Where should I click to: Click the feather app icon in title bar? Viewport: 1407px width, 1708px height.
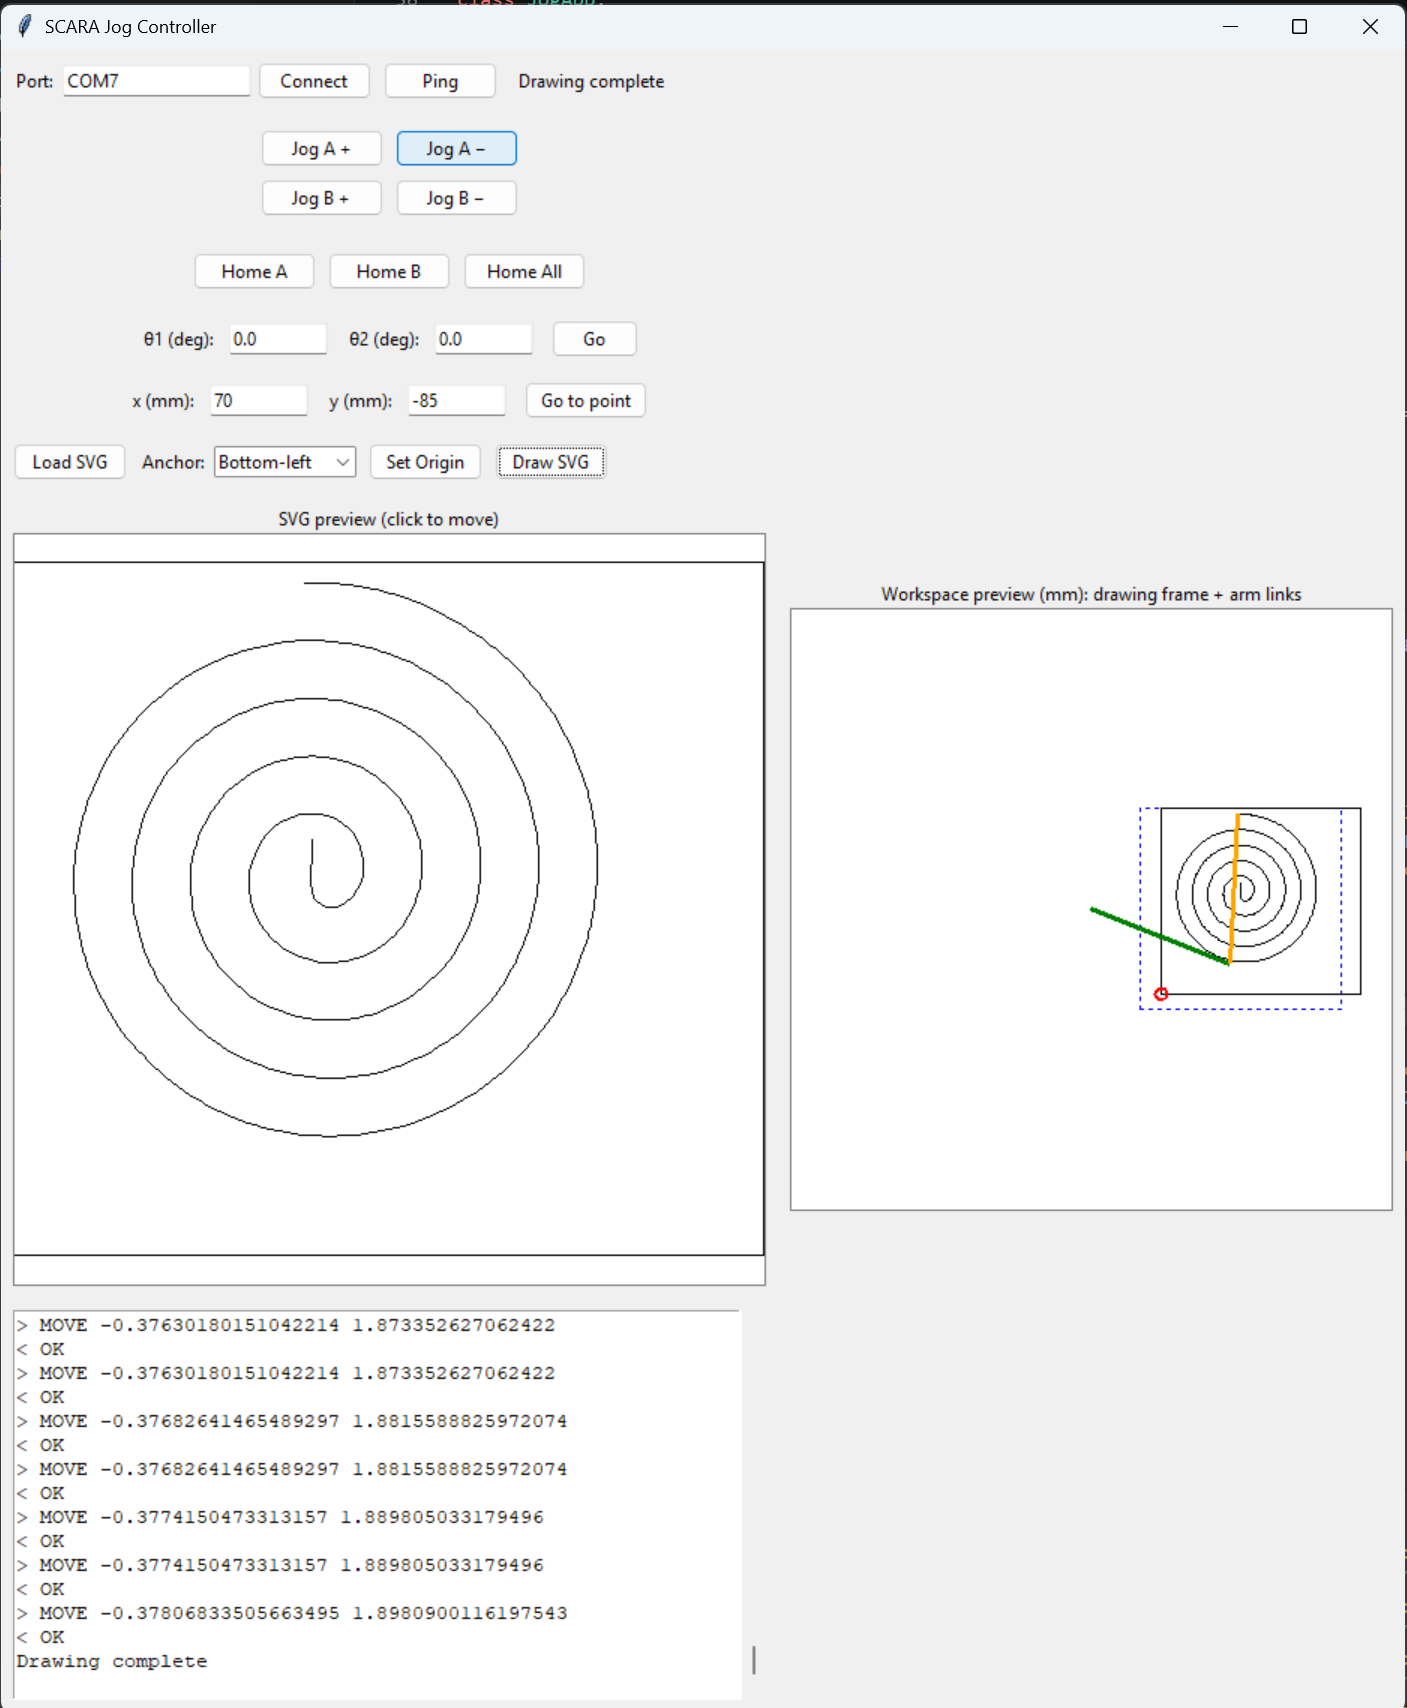[24, 26]
